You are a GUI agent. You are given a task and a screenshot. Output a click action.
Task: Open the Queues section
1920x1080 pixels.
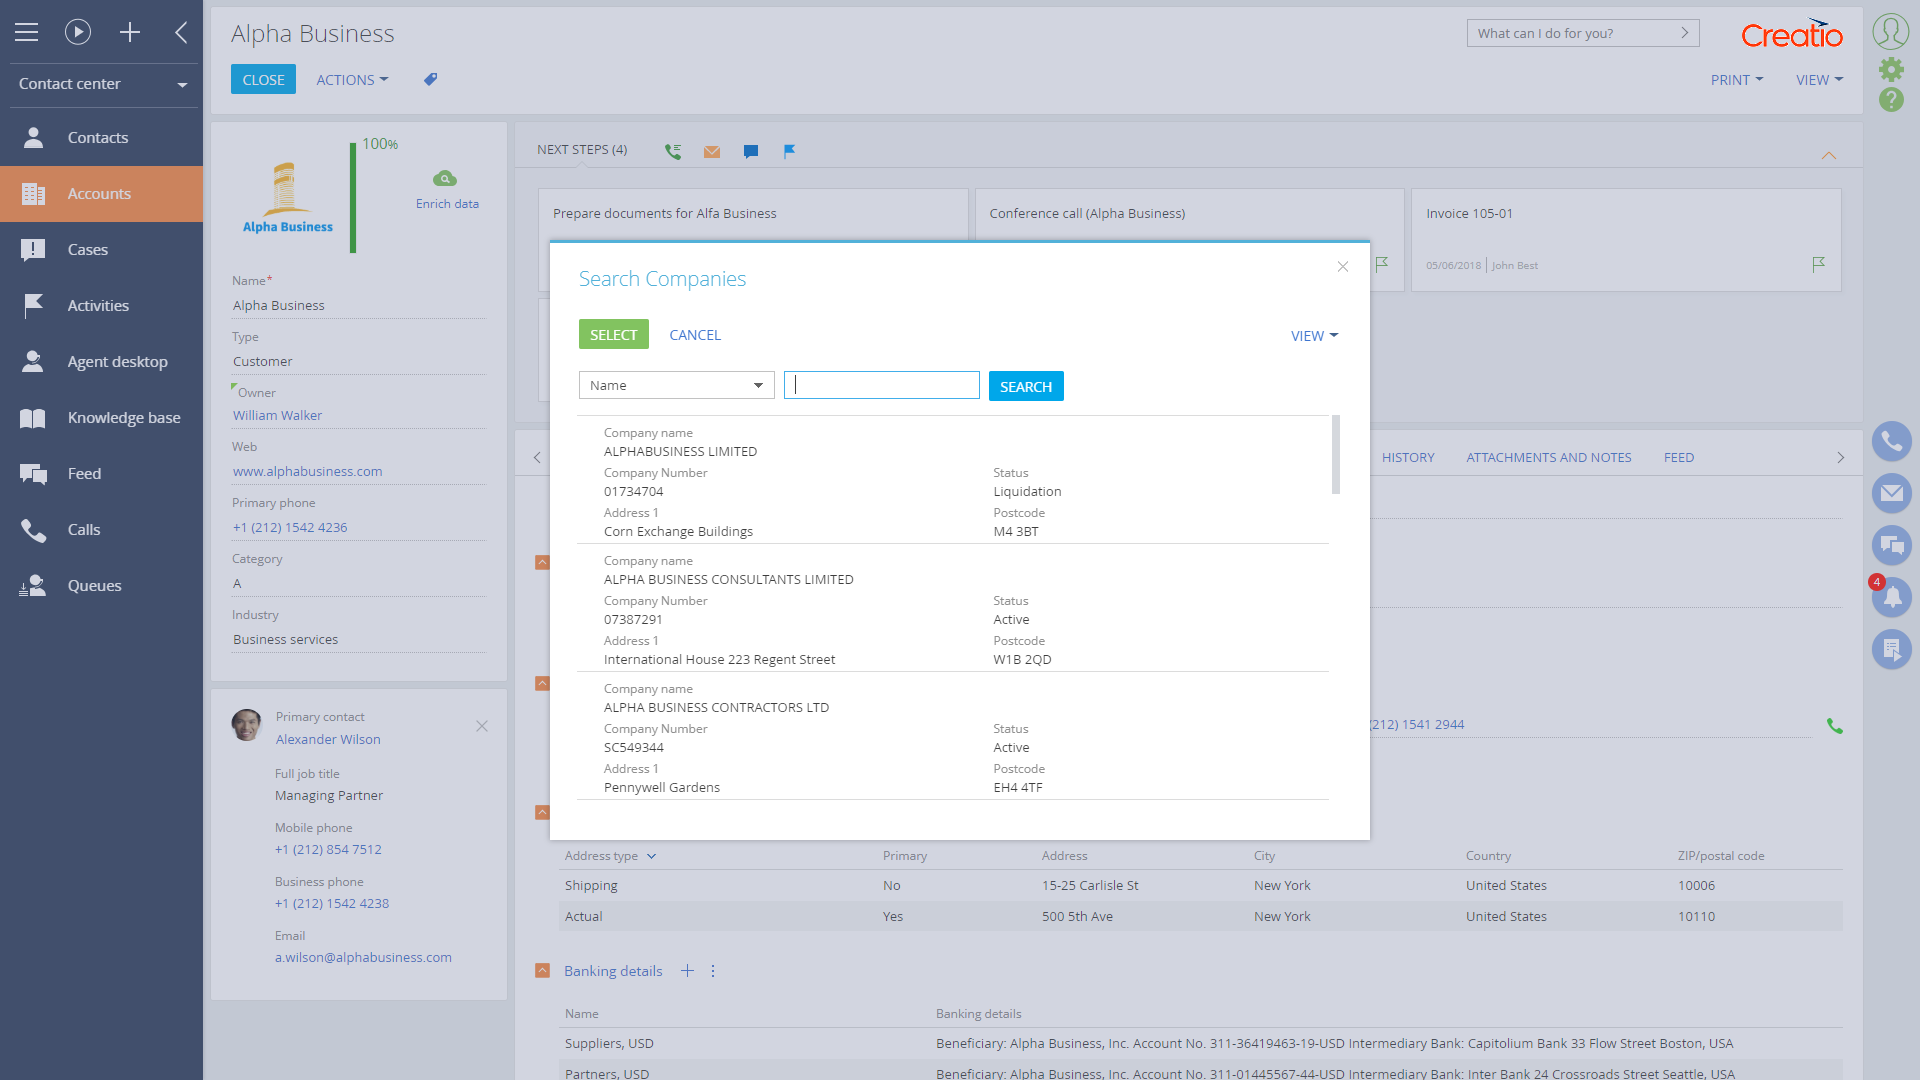101,586
